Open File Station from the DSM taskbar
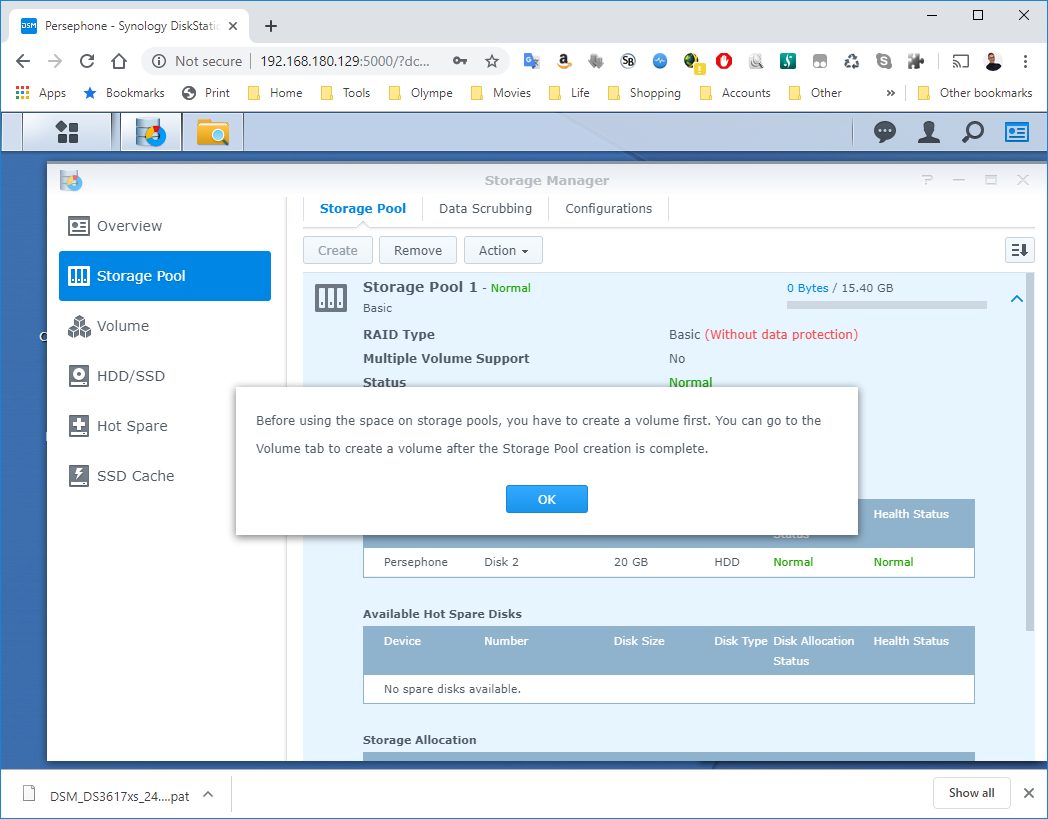 (x=213, y=132)
